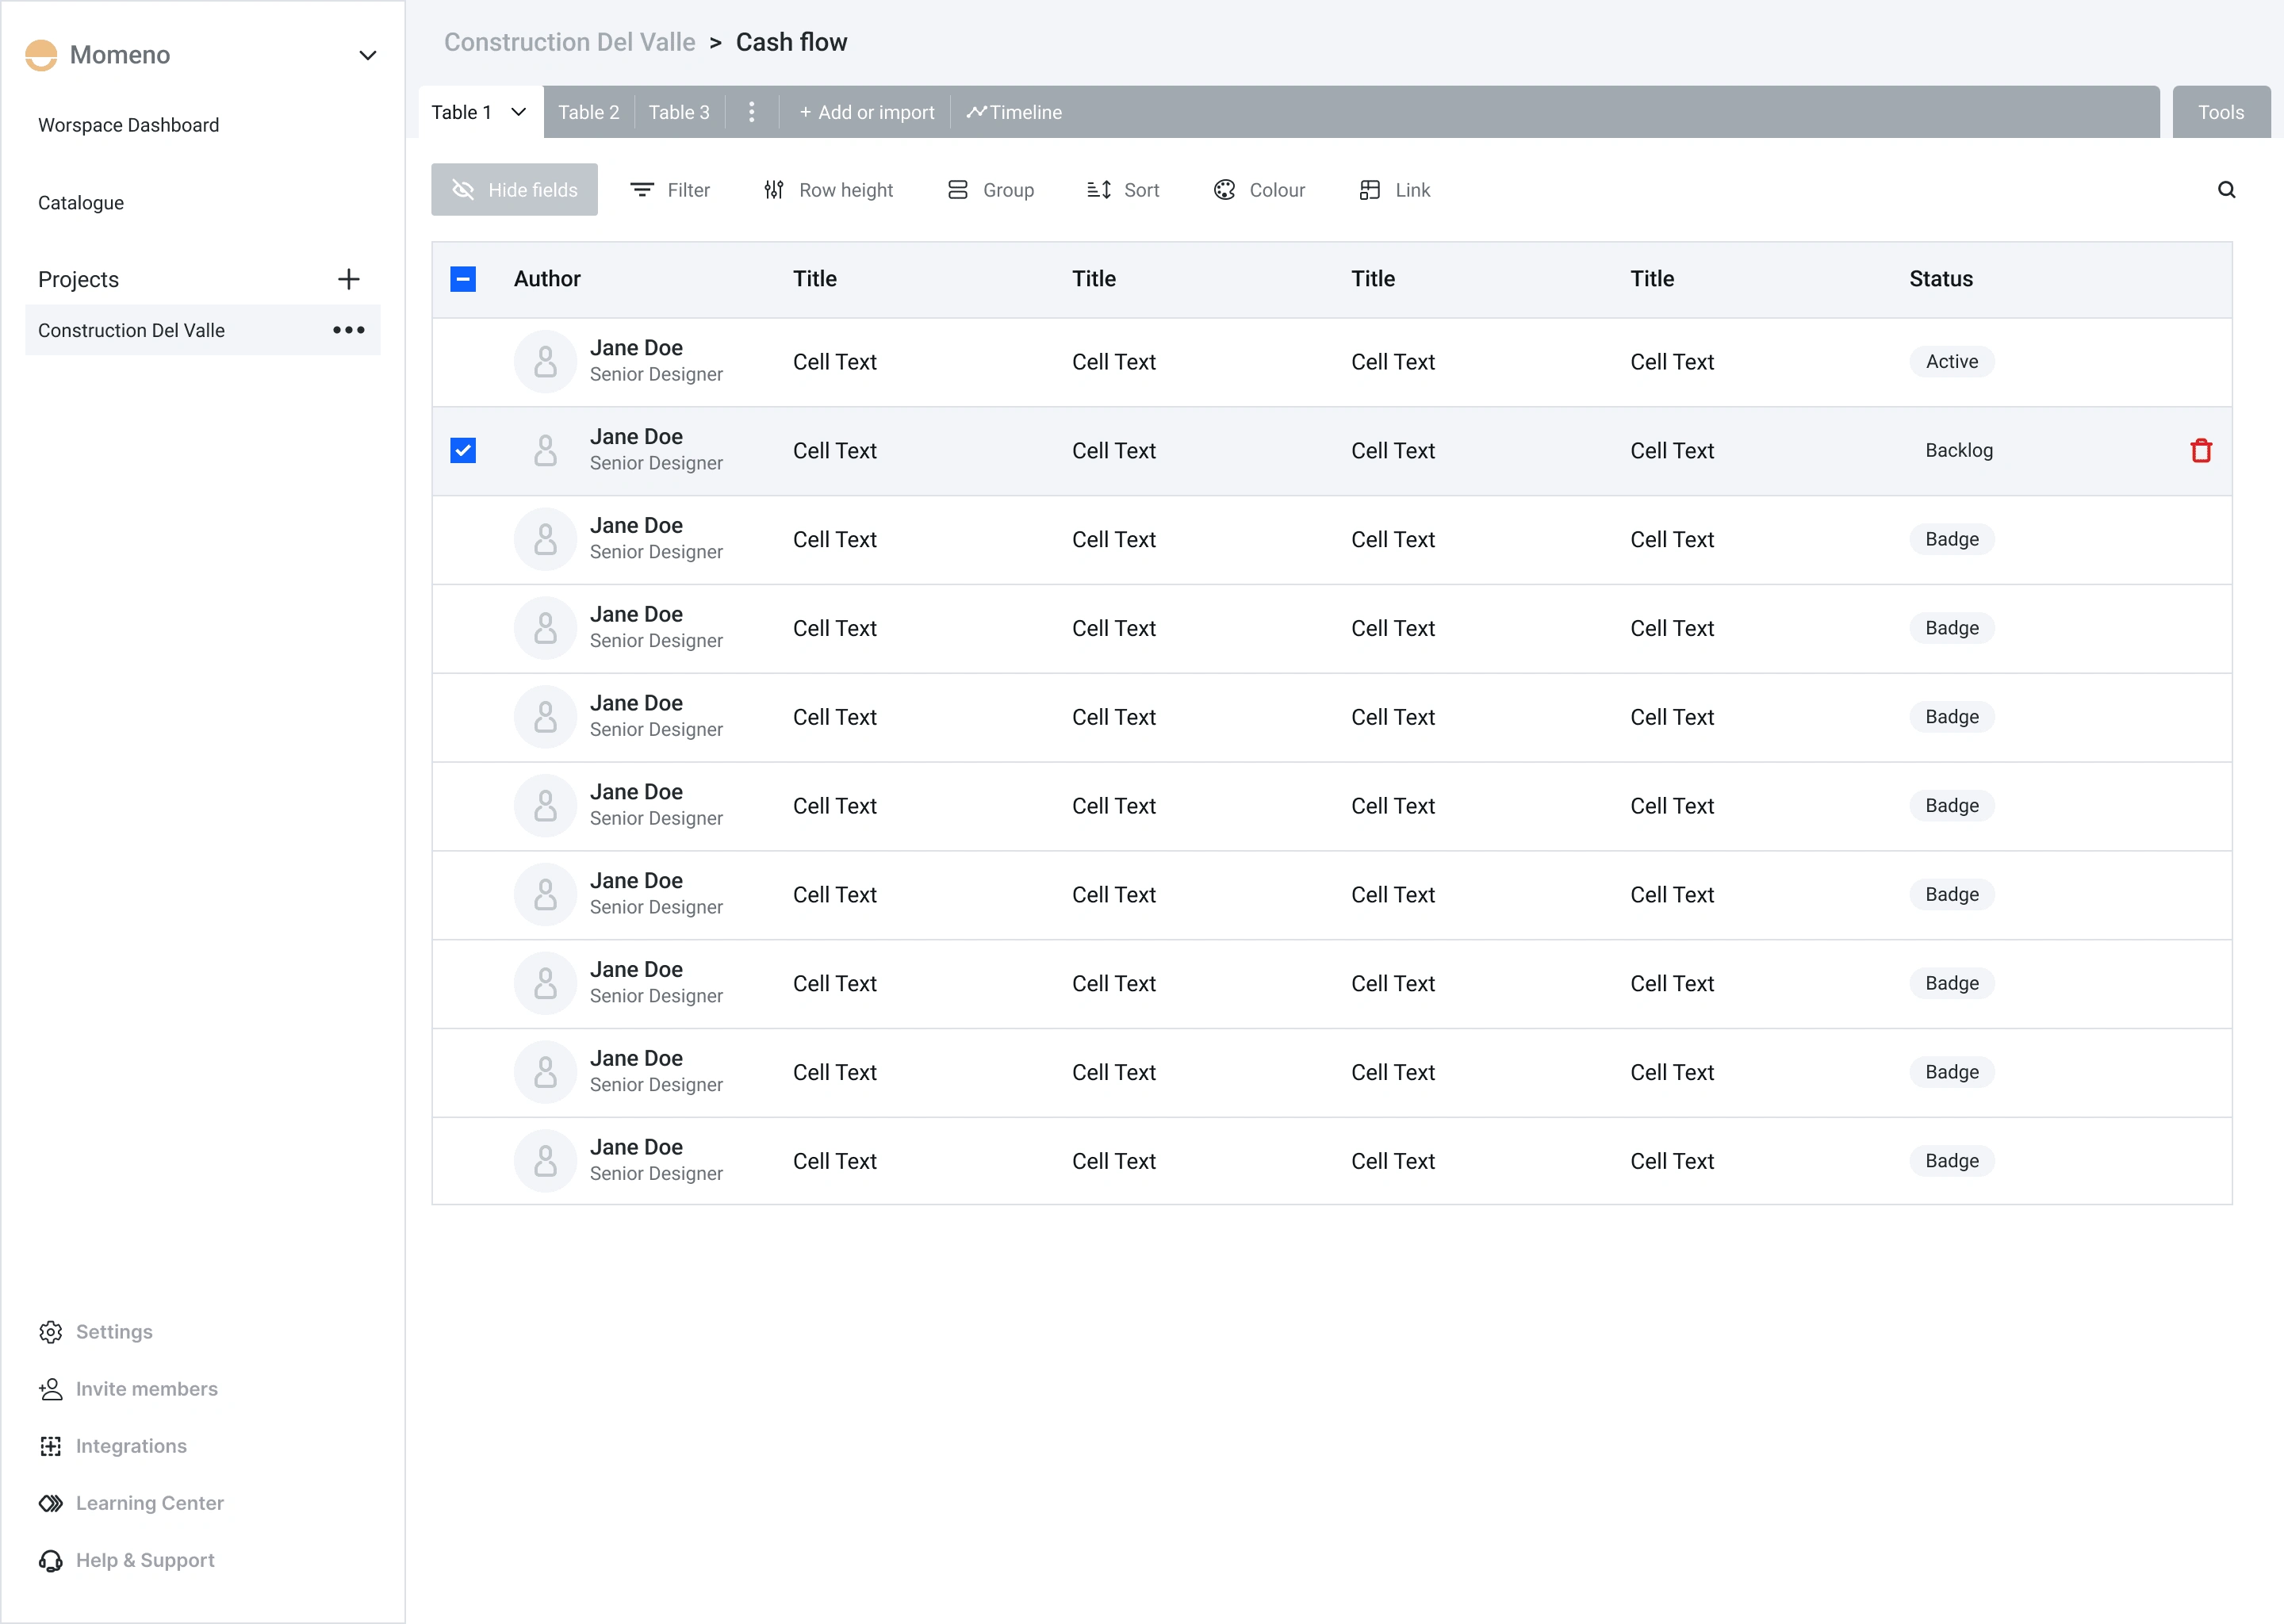
Task: Click avatar in the Backlog row
Action: (x=545, y=451)
